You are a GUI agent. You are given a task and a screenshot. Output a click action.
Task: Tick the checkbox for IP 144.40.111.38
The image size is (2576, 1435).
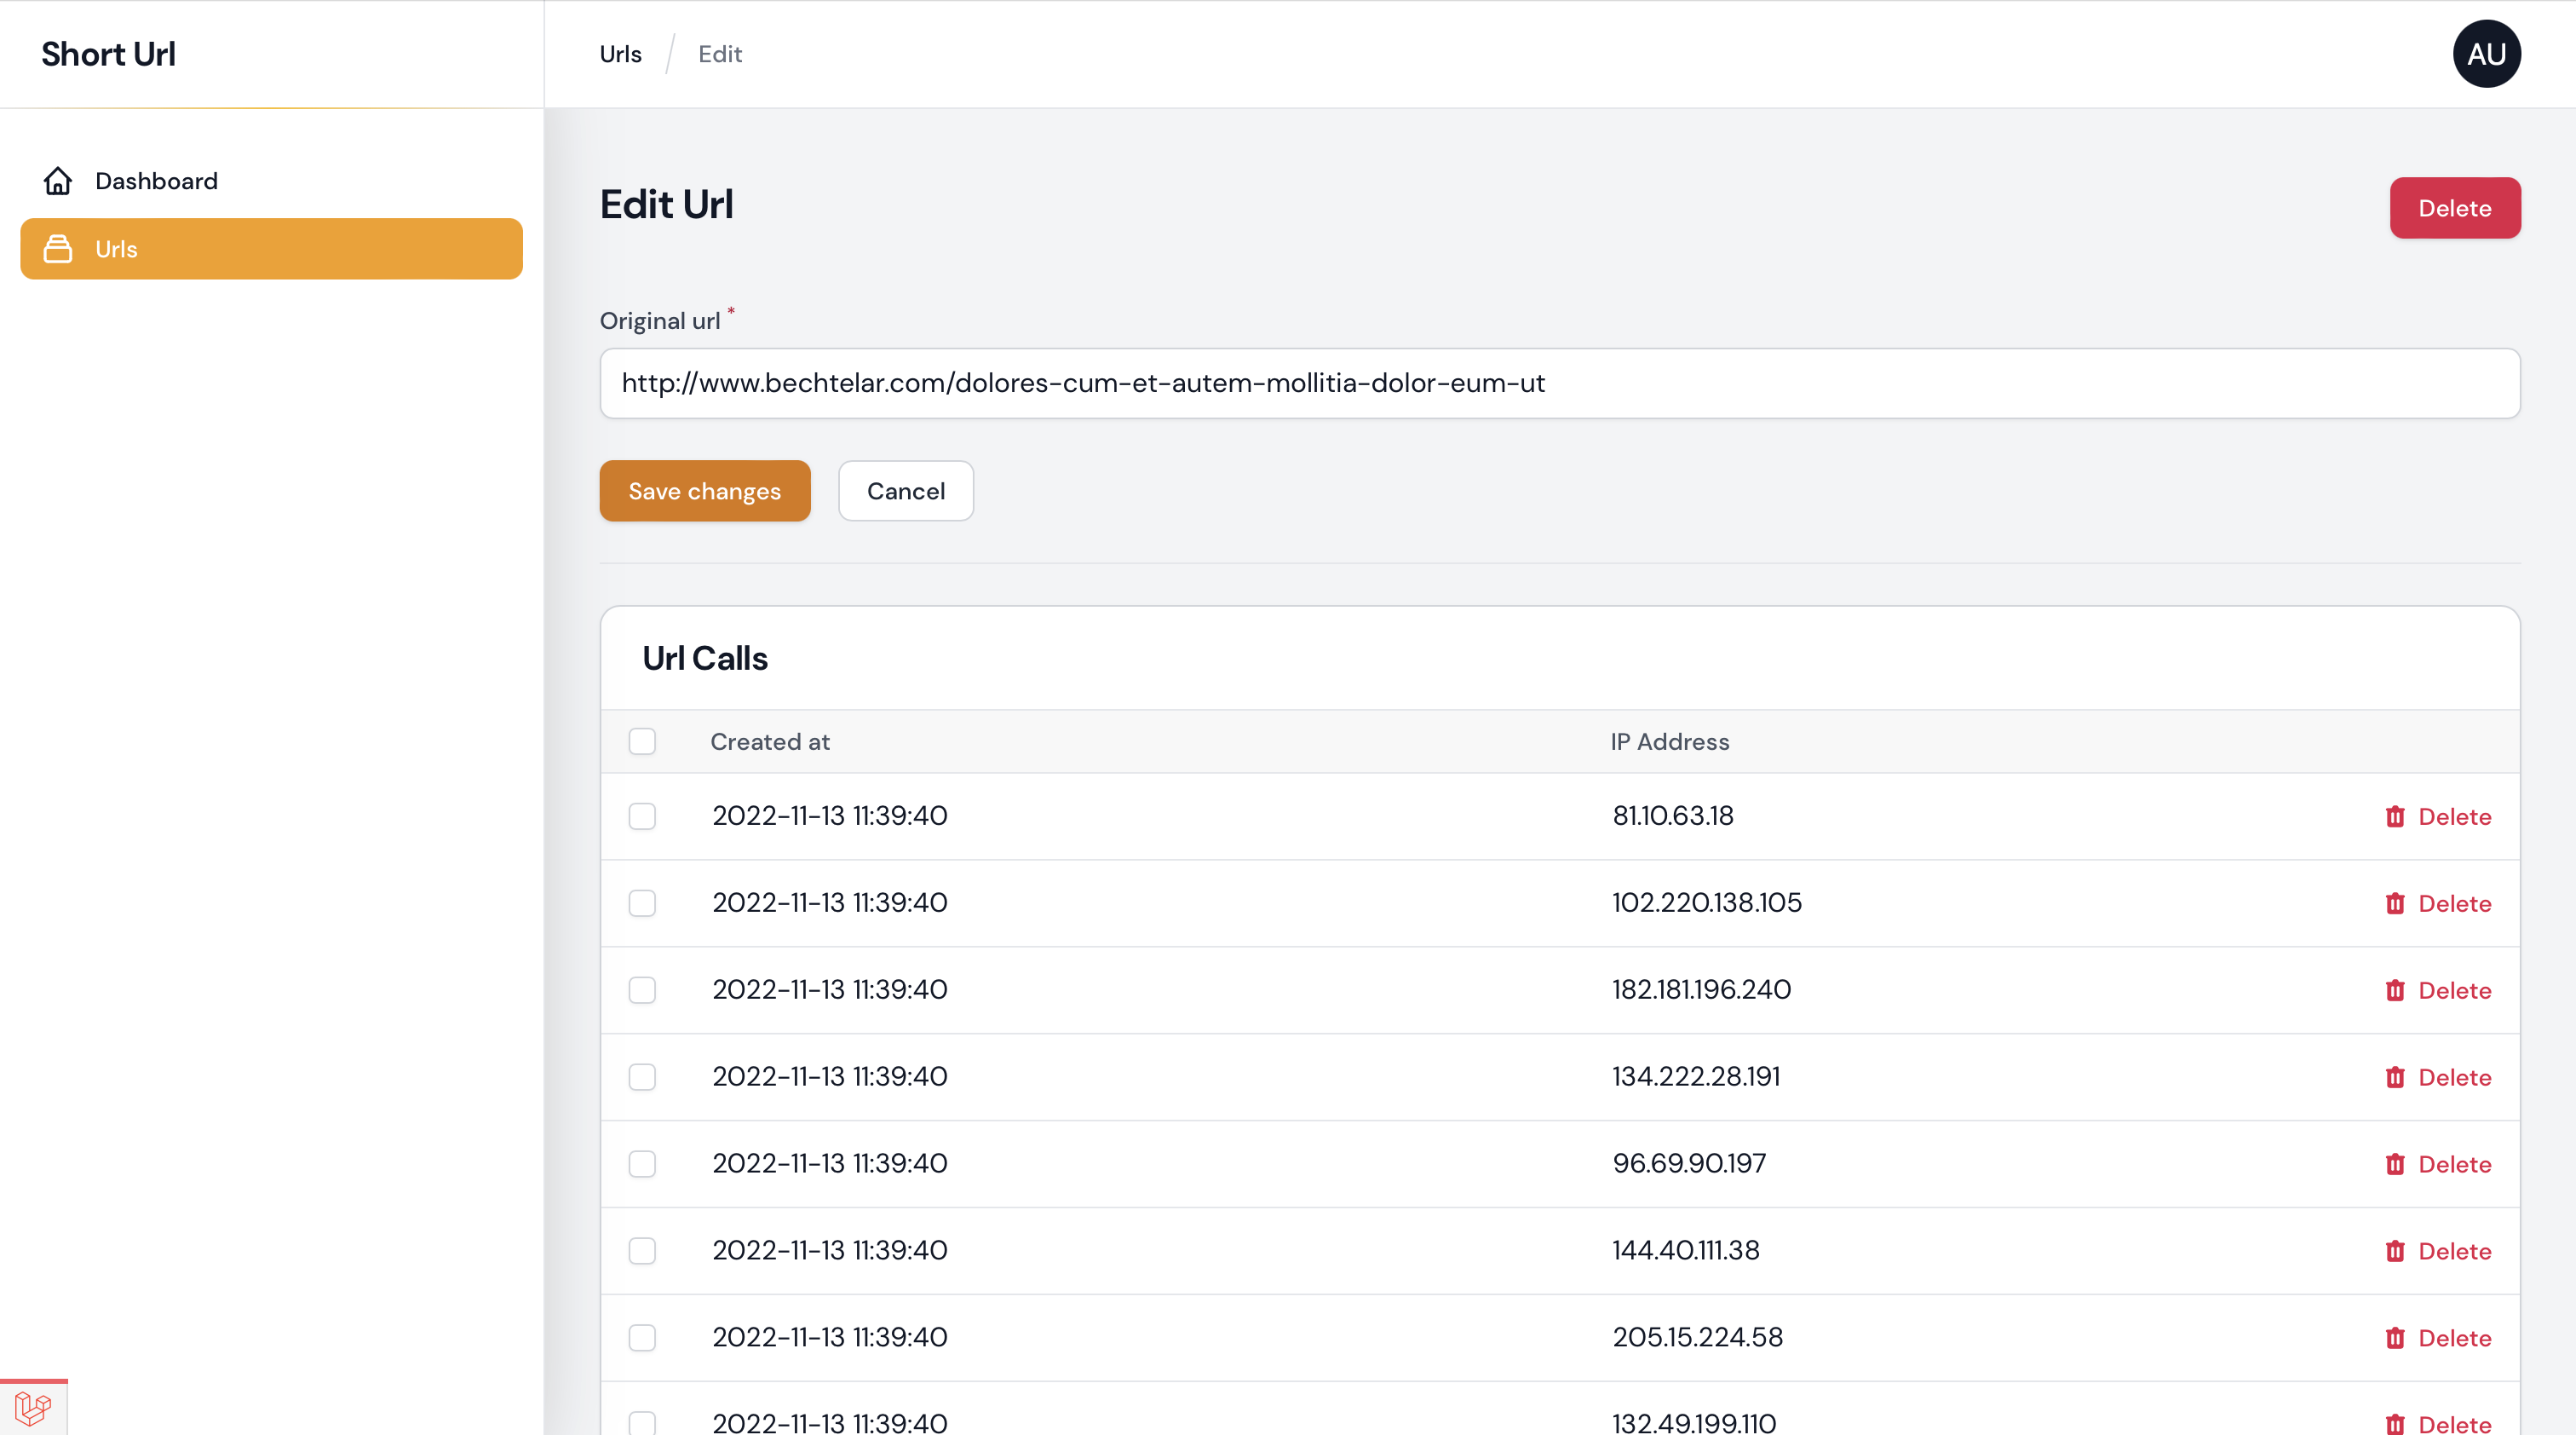pyautogui.click(x=642, y=1251)
